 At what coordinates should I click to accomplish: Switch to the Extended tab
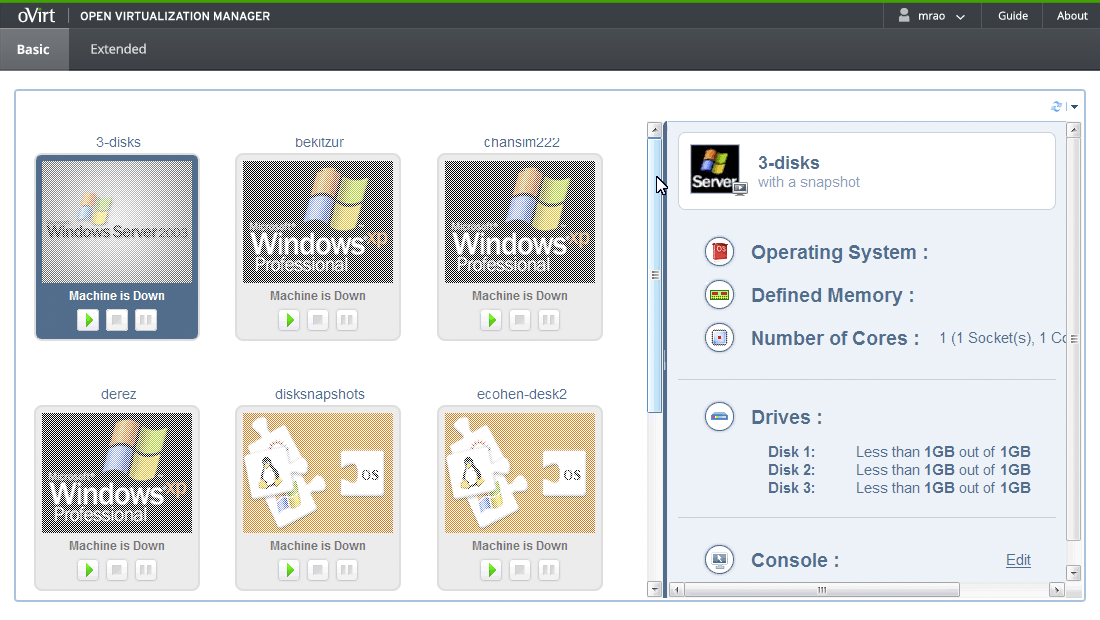pyautogui.click(x=118, y=49)
